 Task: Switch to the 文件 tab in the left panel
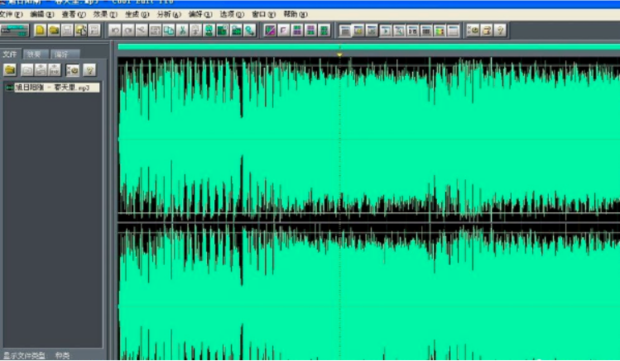pos(10,54)
